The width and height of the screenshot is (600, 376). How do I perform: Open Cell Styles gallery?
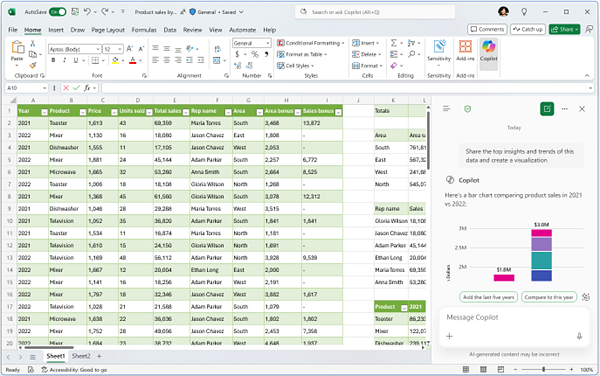coord(295,66)
